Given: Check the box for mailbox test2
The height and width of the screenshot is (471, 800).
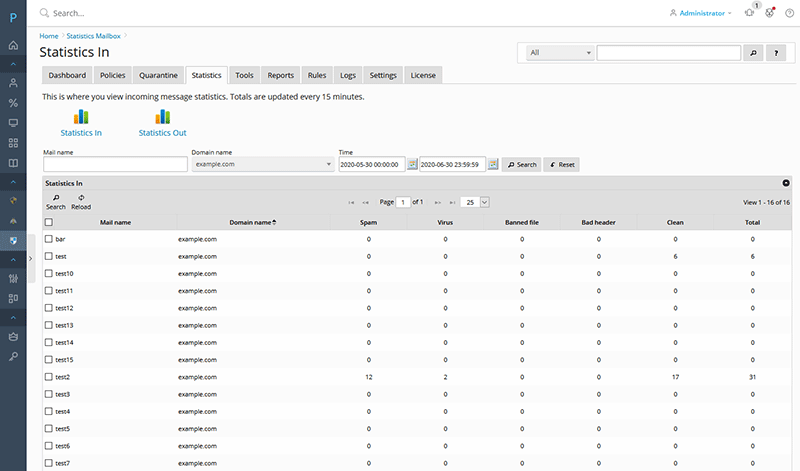Looking at the screenshot, I should 48,377.
